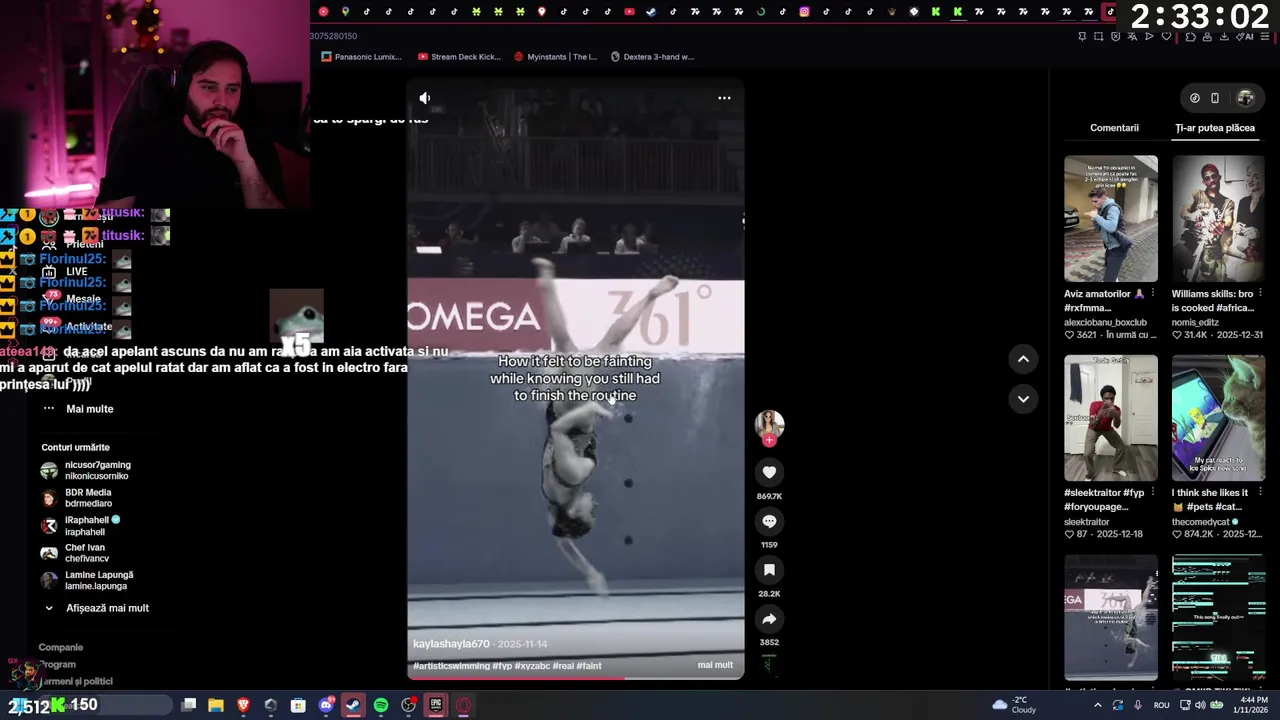Open Spotify from the taskbar
Viewport: 1280px width, 720px height.
381,705
